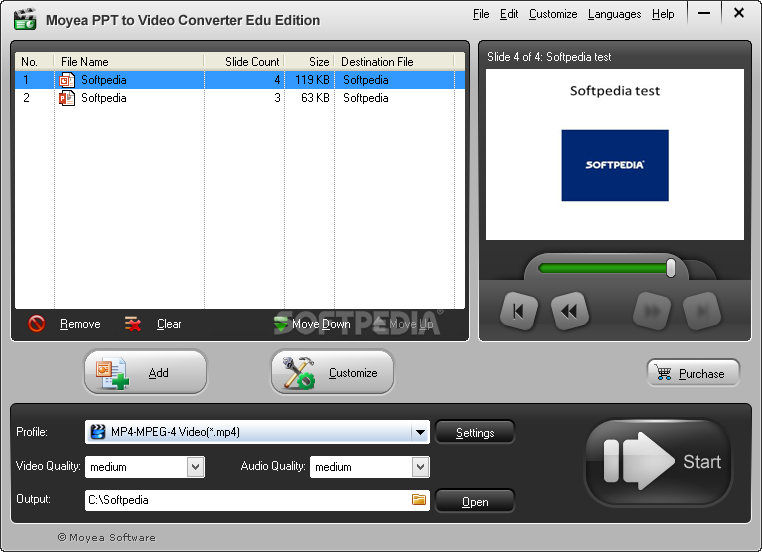Image resolution: width=762 pixels, height=552 pixels.
Task: Click the Clear button label
Action: point(169,324)
